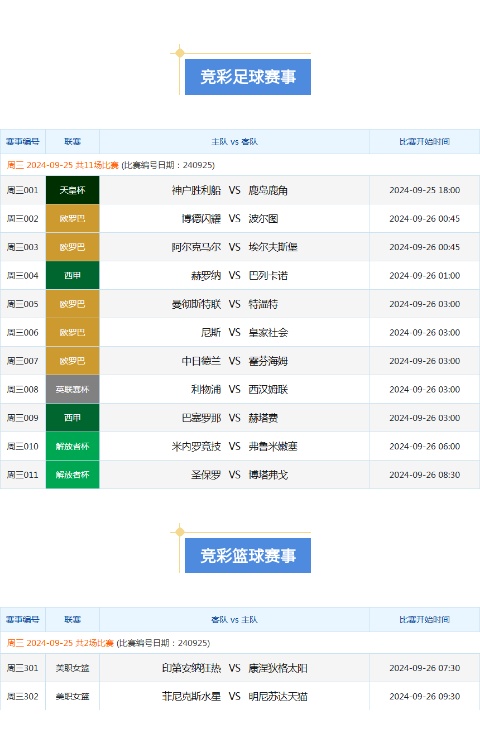Select team 埃尔夫斯堡

click(x=273, y=247)
